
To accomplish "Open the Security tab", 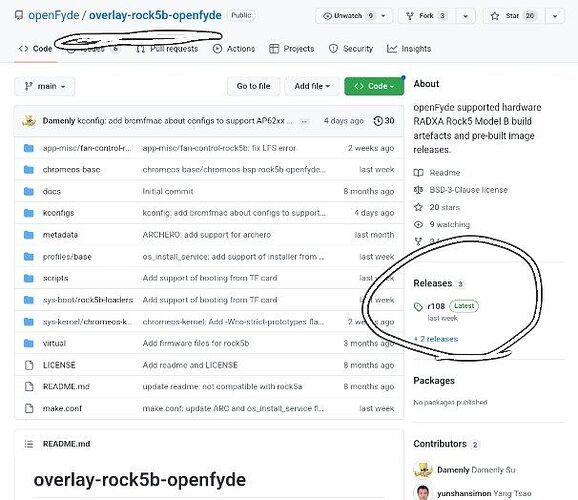I will [x=351, y=49].
